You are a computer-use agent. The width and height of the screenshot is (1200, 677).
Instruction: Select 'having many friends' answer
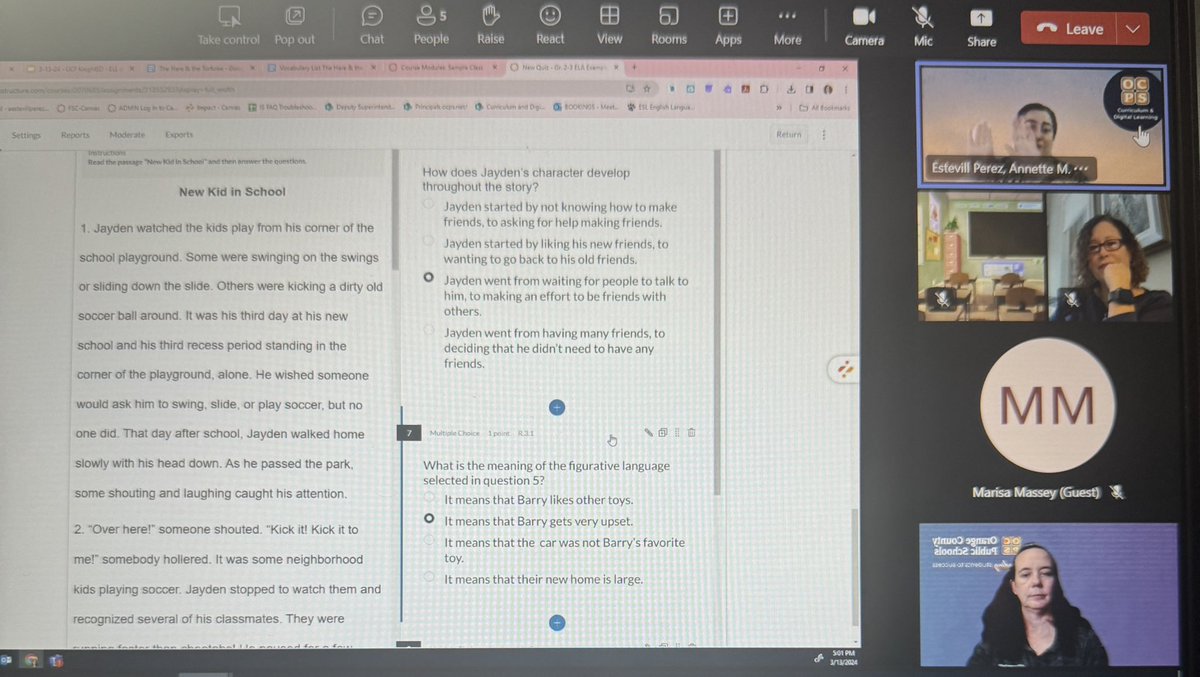[429, 331]
